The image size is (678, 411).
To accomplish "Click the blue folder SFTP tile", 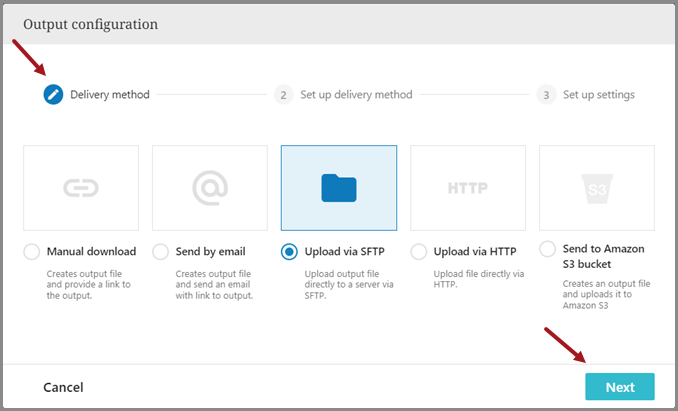I will [339, 187].
